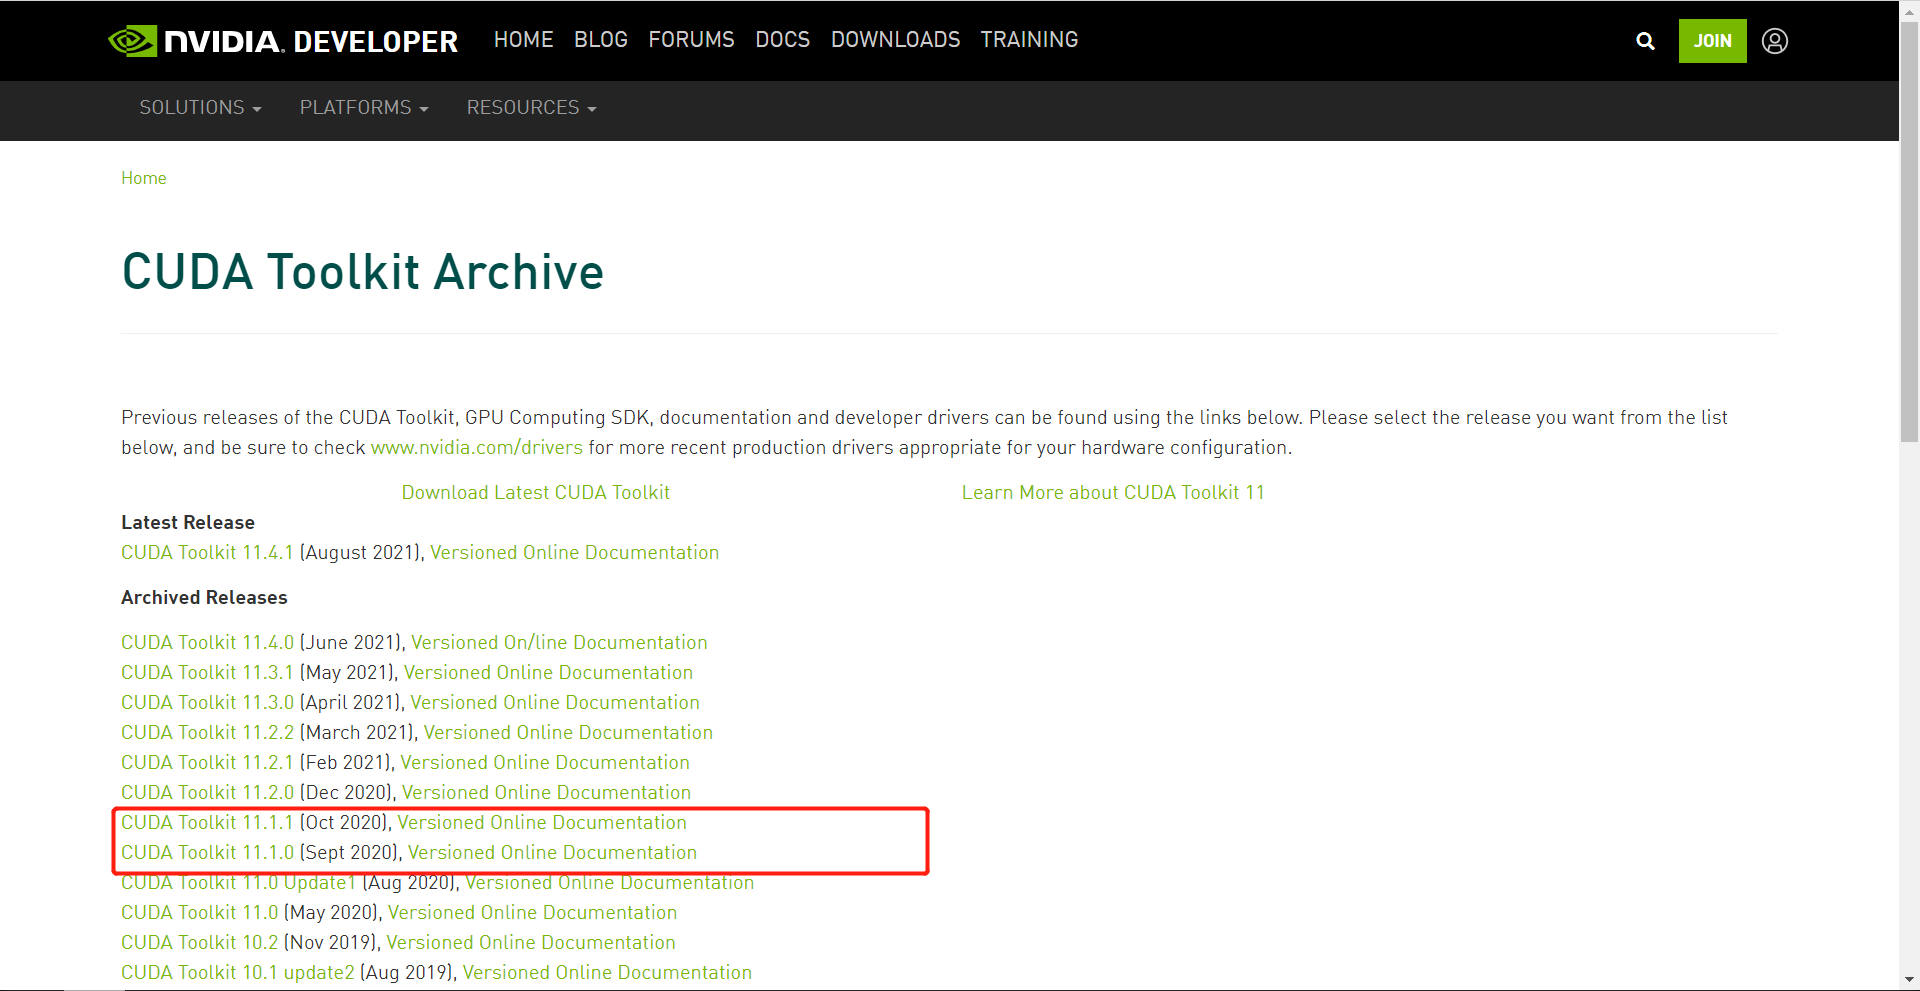The width and height of the screenshot is (1920, 991).
Task: Expand the PLATFORMS dropdown
Action: click(364, 108)
